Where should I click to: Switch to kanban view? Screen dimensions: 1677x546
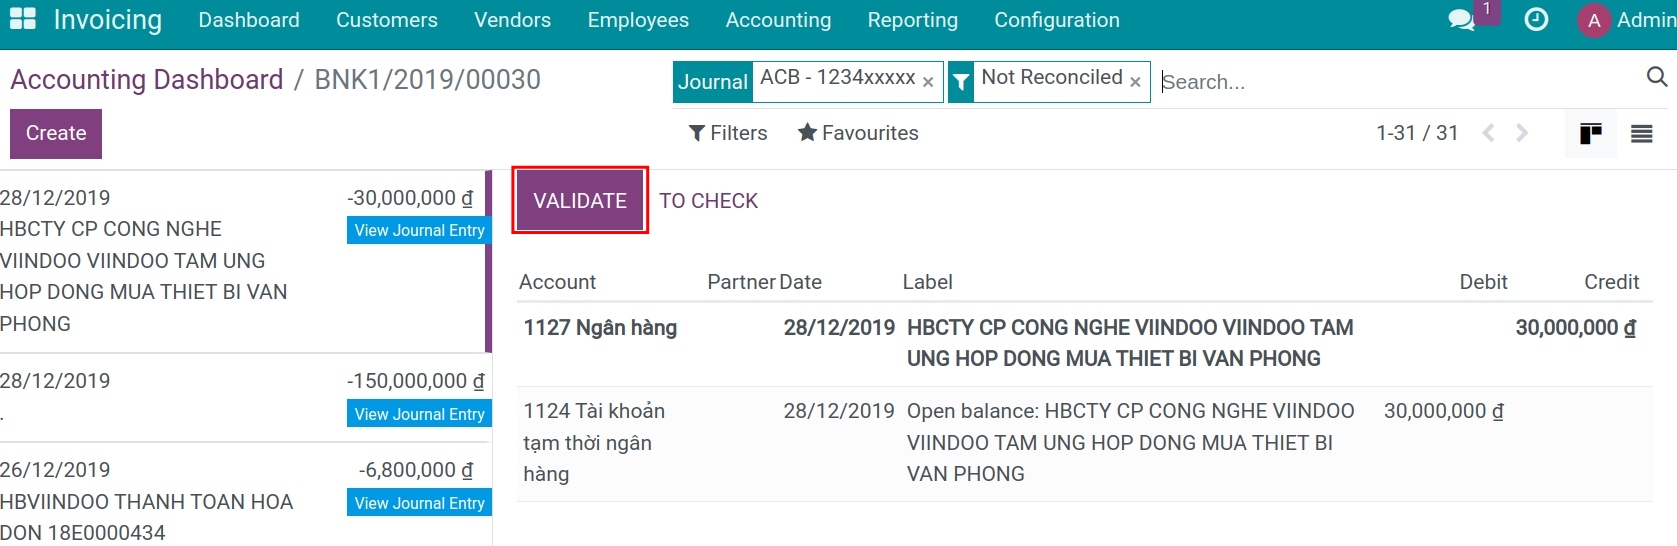tap(1590, 134)
